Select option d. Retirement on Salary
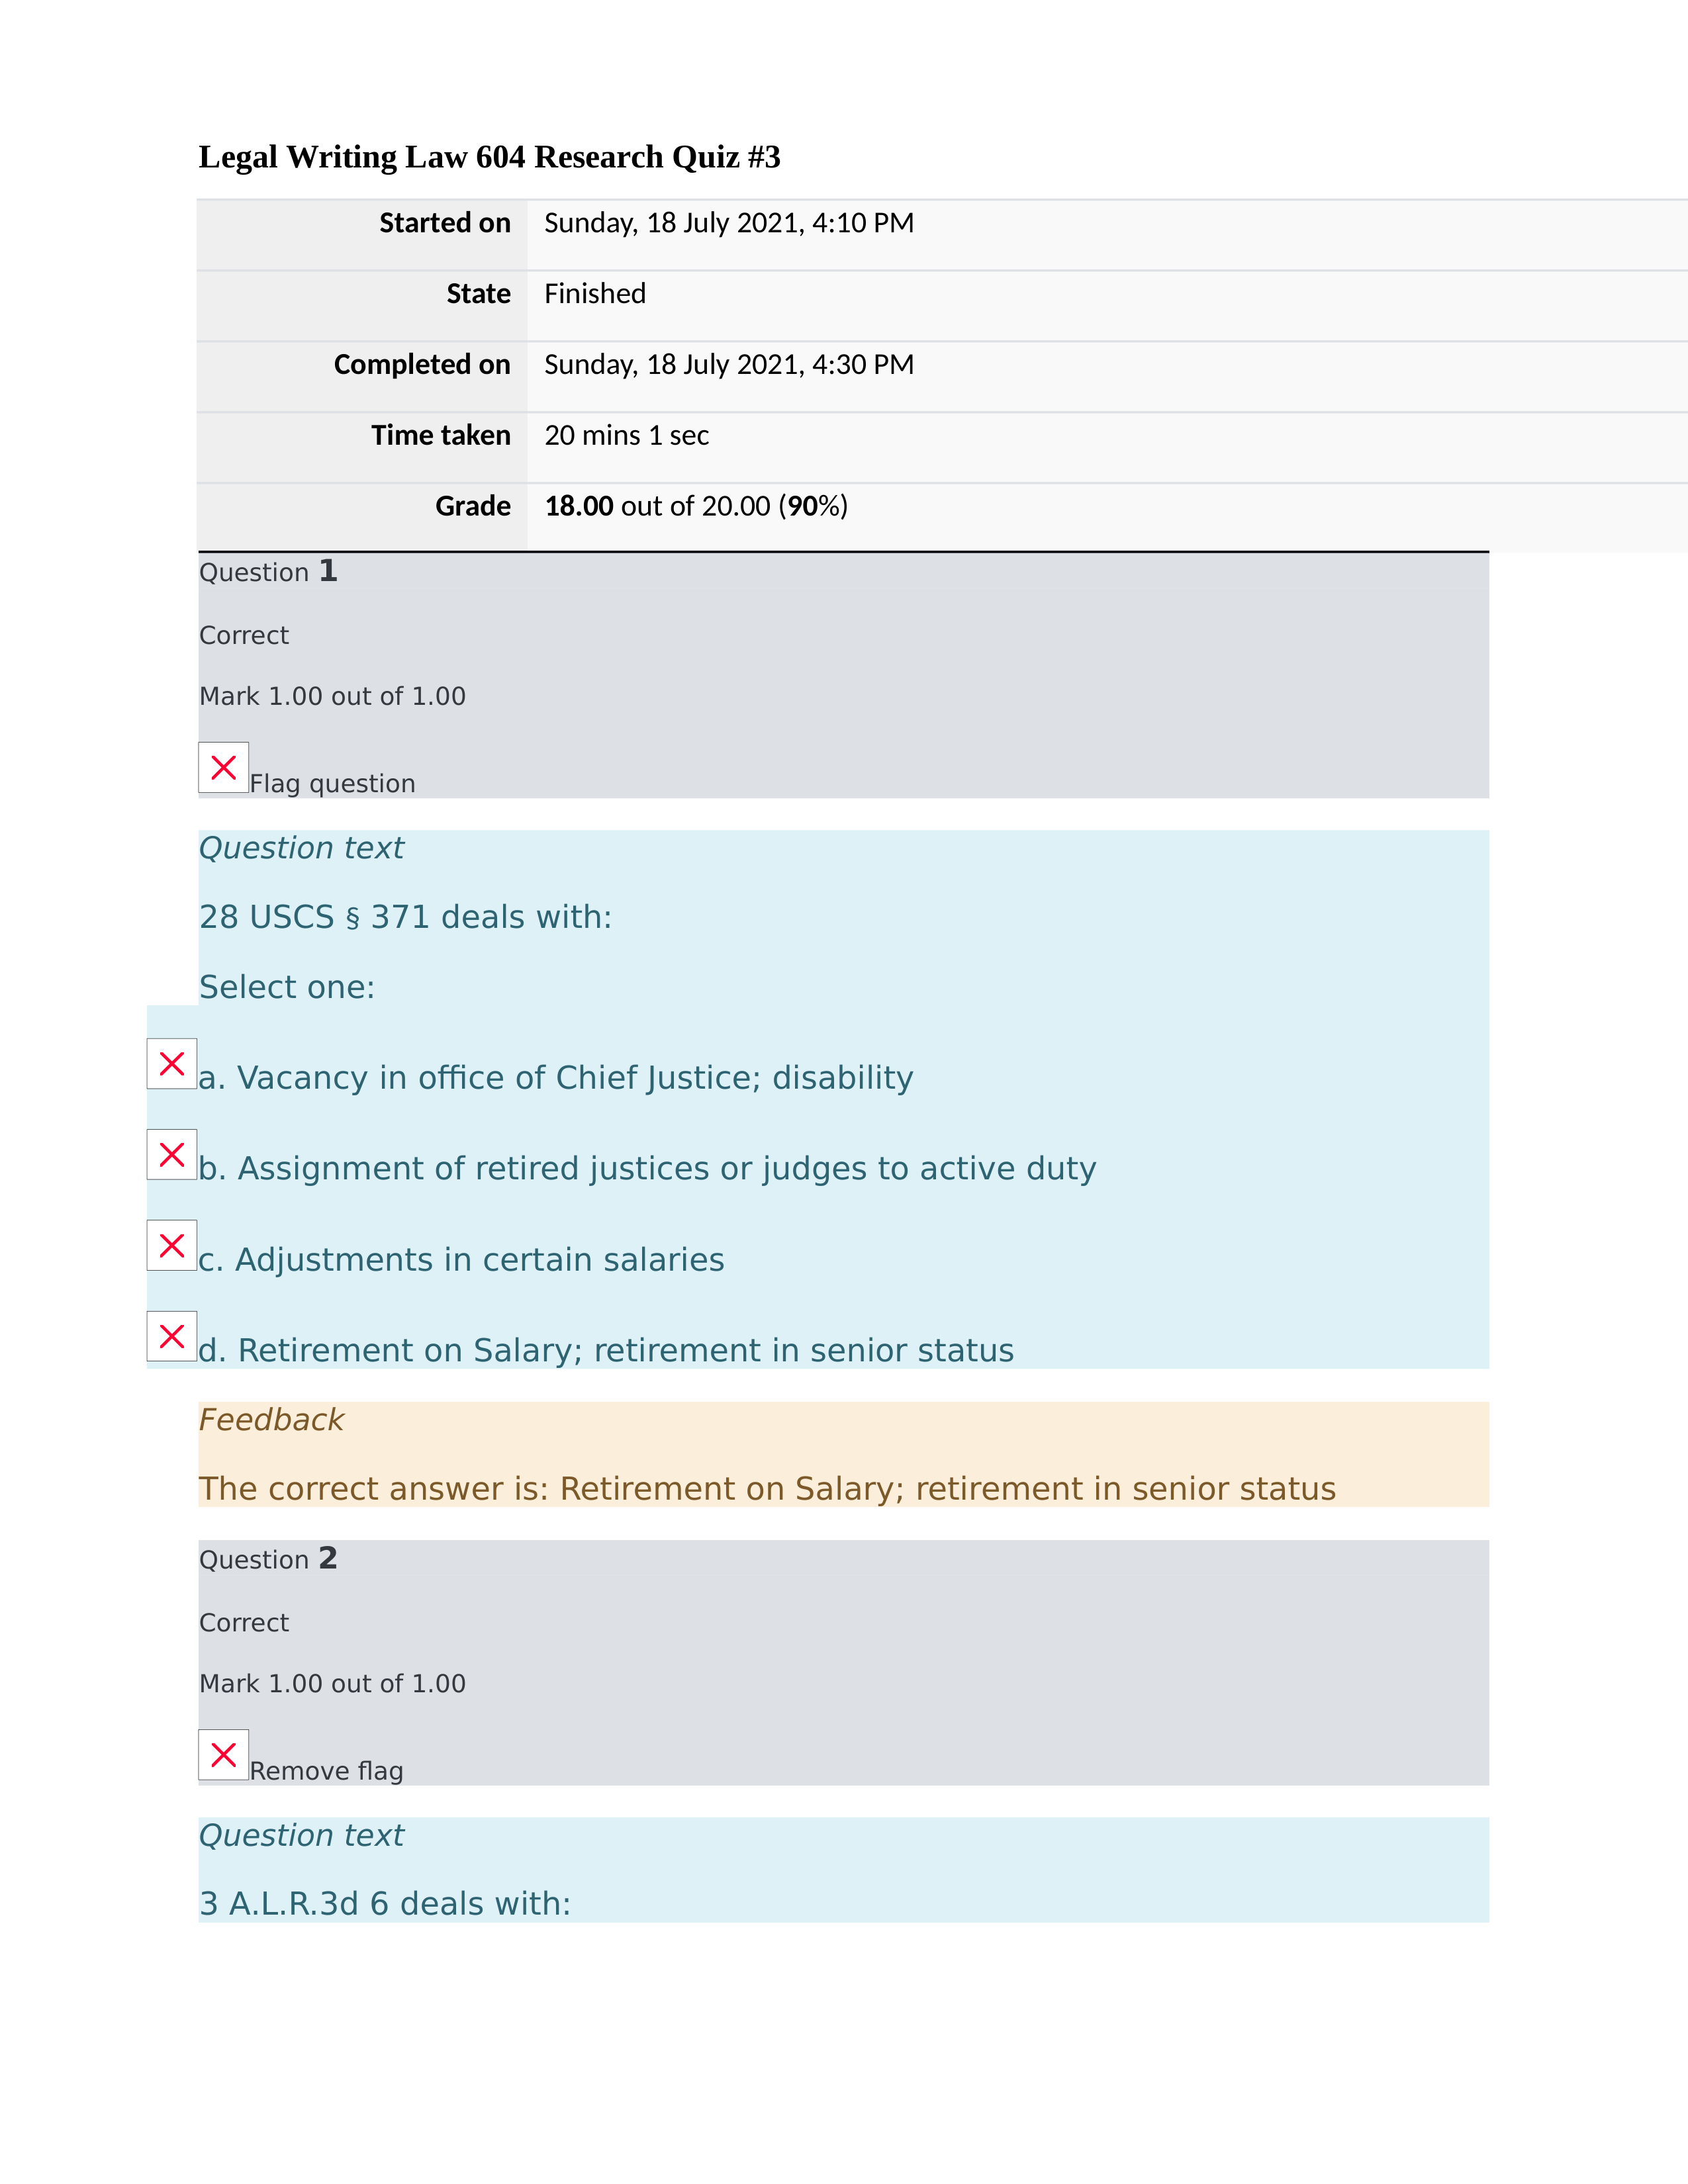1688x2184 pixels. tap(172, 1336)
